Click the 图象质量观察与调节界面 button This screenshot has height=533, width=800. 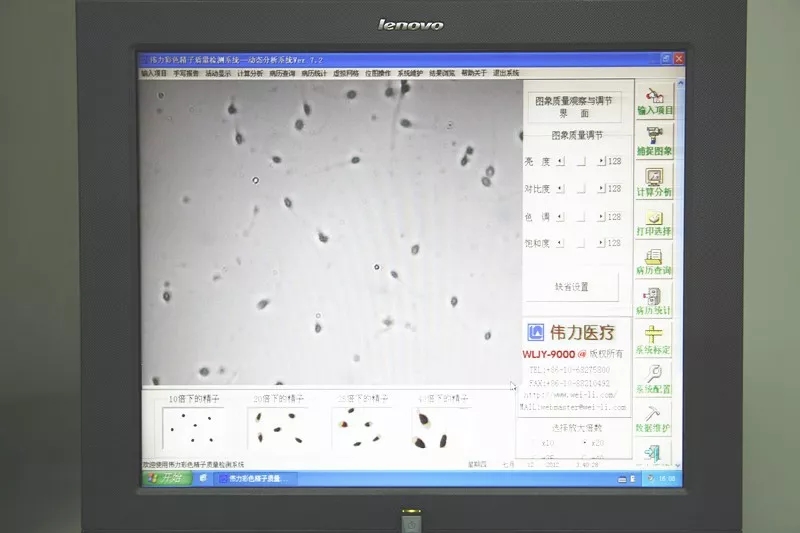(574, 107)
